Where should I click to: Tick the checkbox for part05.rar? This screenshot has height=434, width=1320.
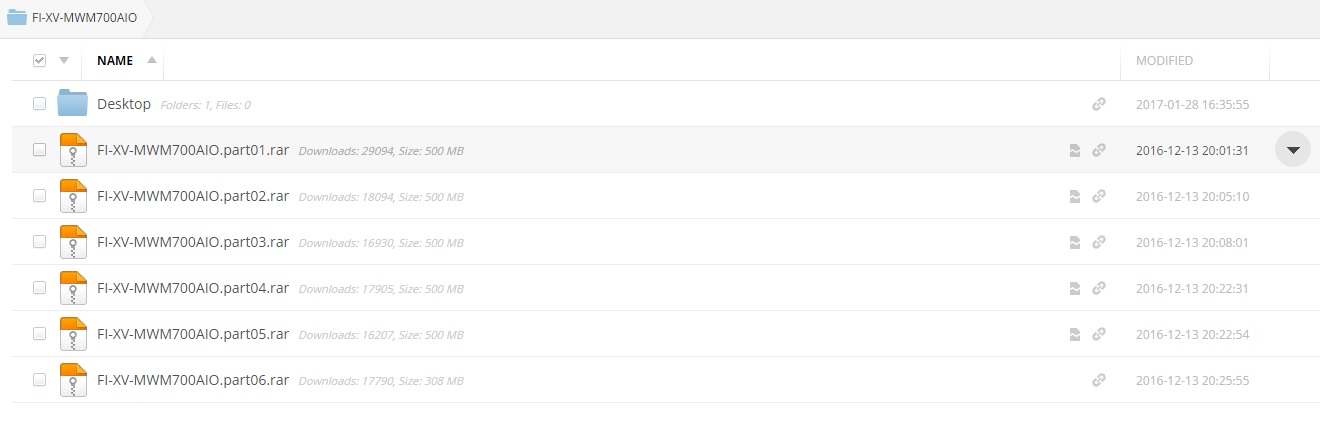[x=39, y=334]
